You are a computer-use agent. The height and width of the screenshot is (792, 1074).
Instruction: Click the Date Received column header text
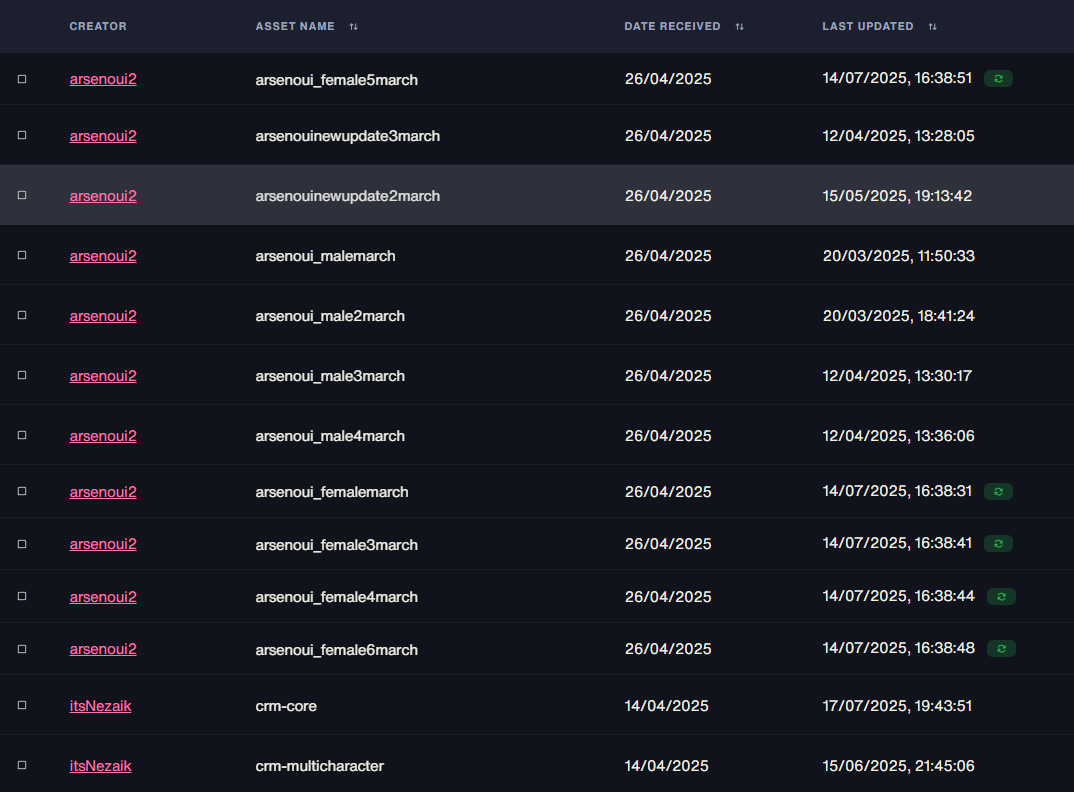click(x=673, y=26)
